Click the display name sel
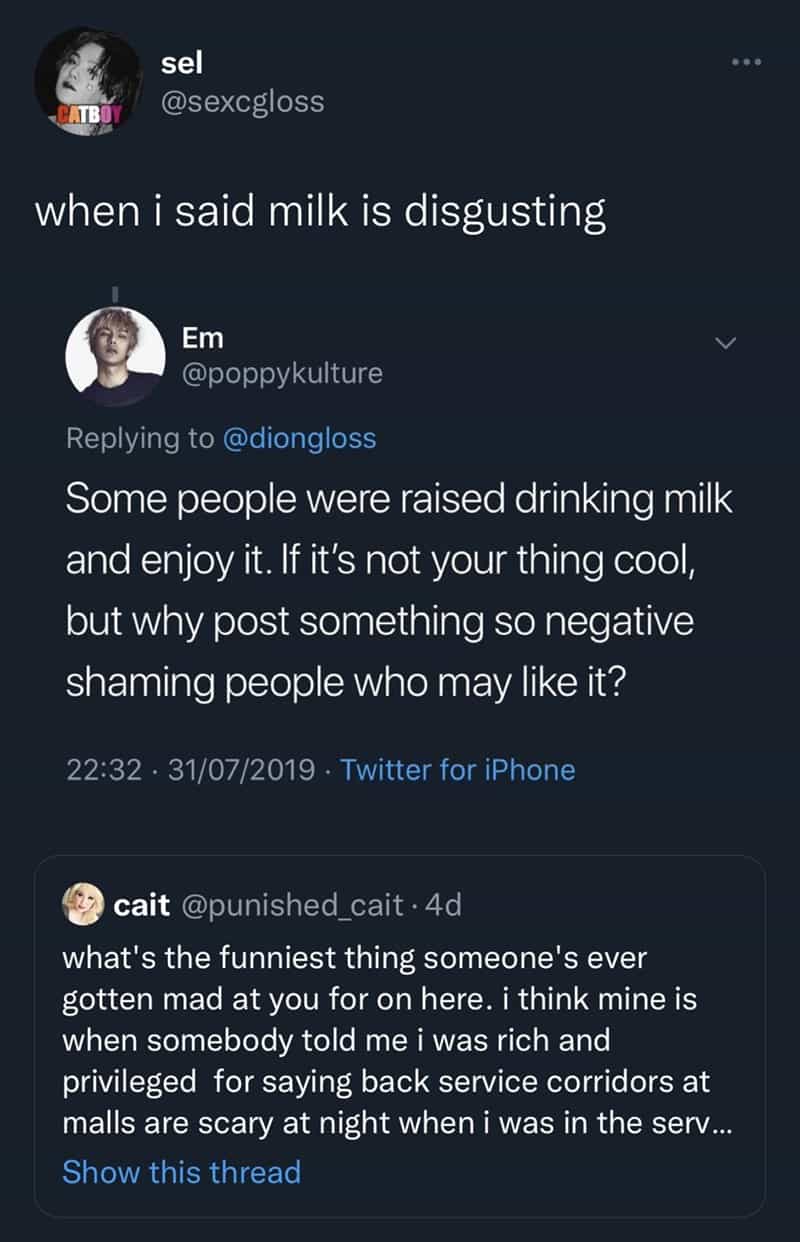800x1242 pixels. 182,62
